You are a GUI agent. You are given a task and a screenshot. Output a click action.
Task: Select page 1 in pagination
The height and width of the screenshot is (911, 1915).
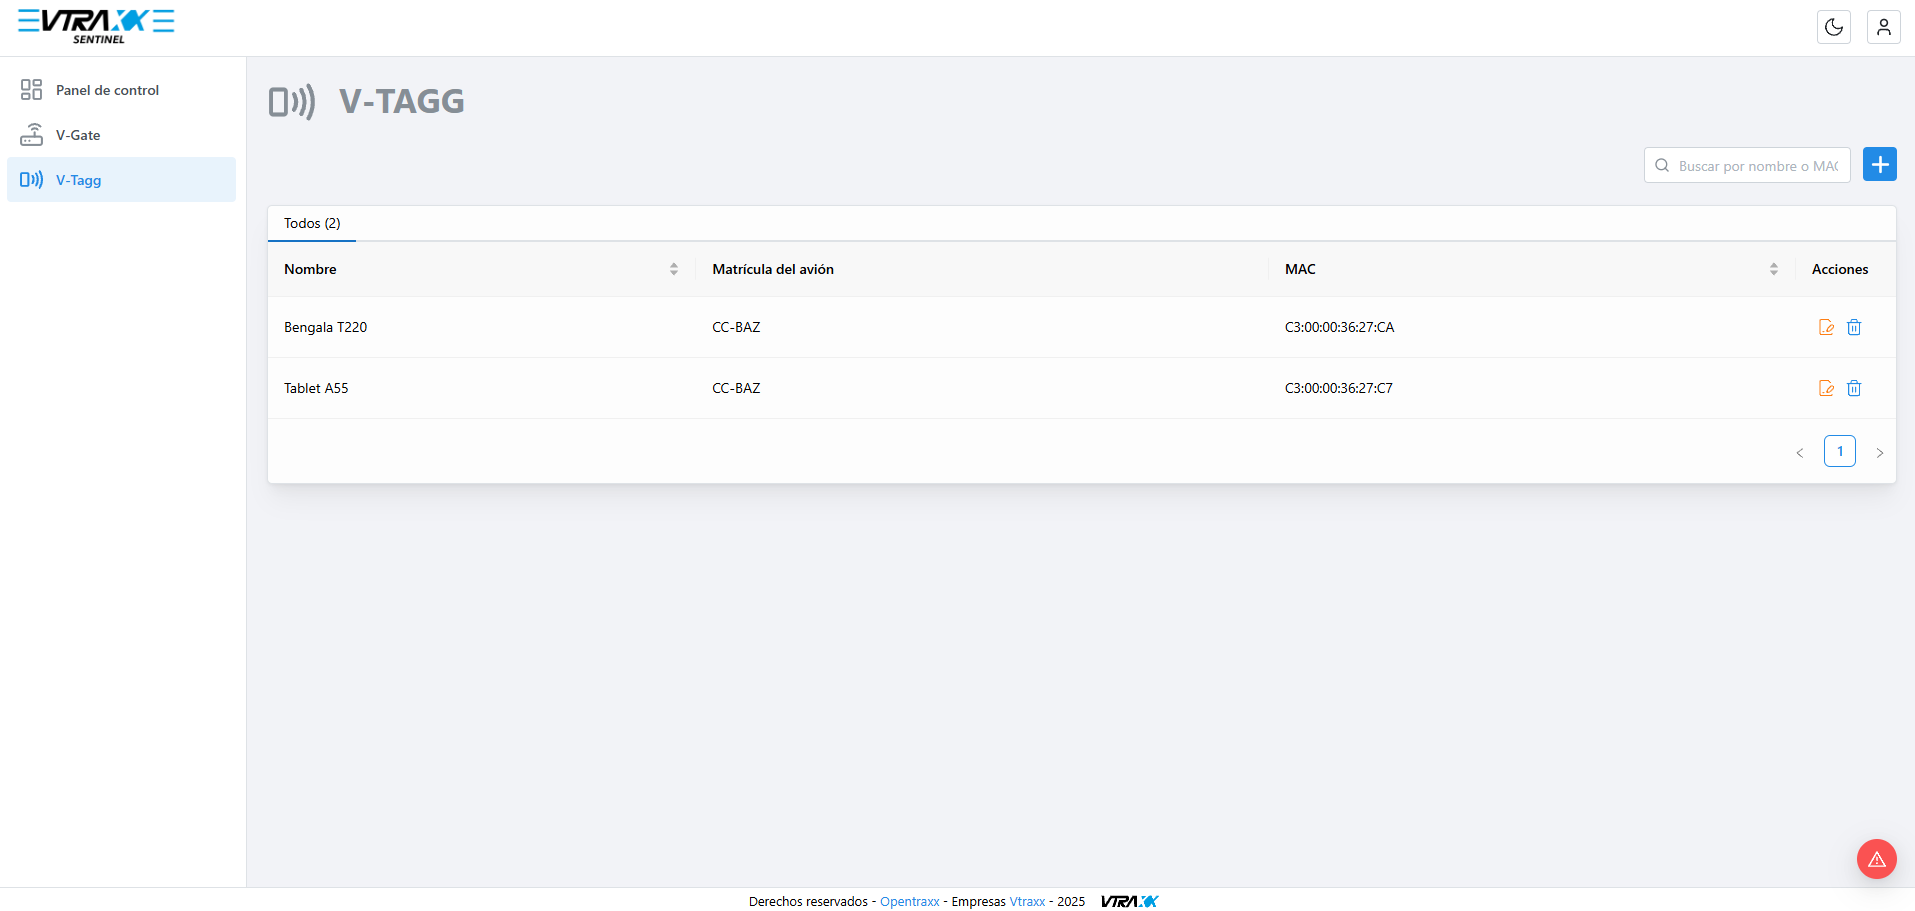[x=1840, y=451]
